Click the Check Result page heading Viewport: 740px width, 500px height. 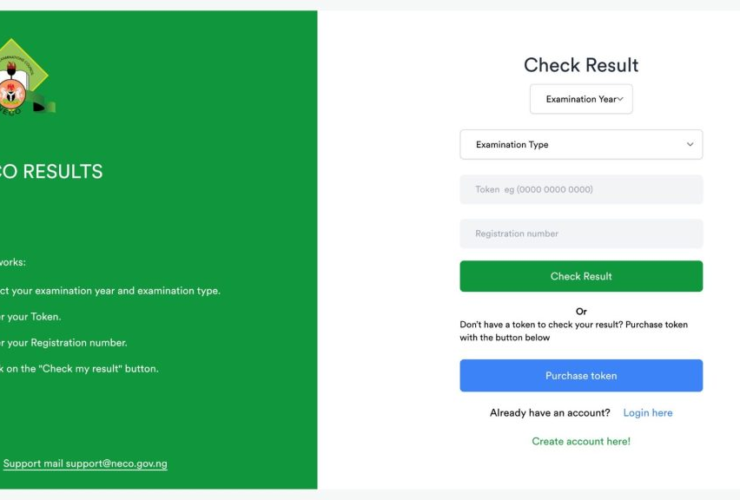pos(580,66)
